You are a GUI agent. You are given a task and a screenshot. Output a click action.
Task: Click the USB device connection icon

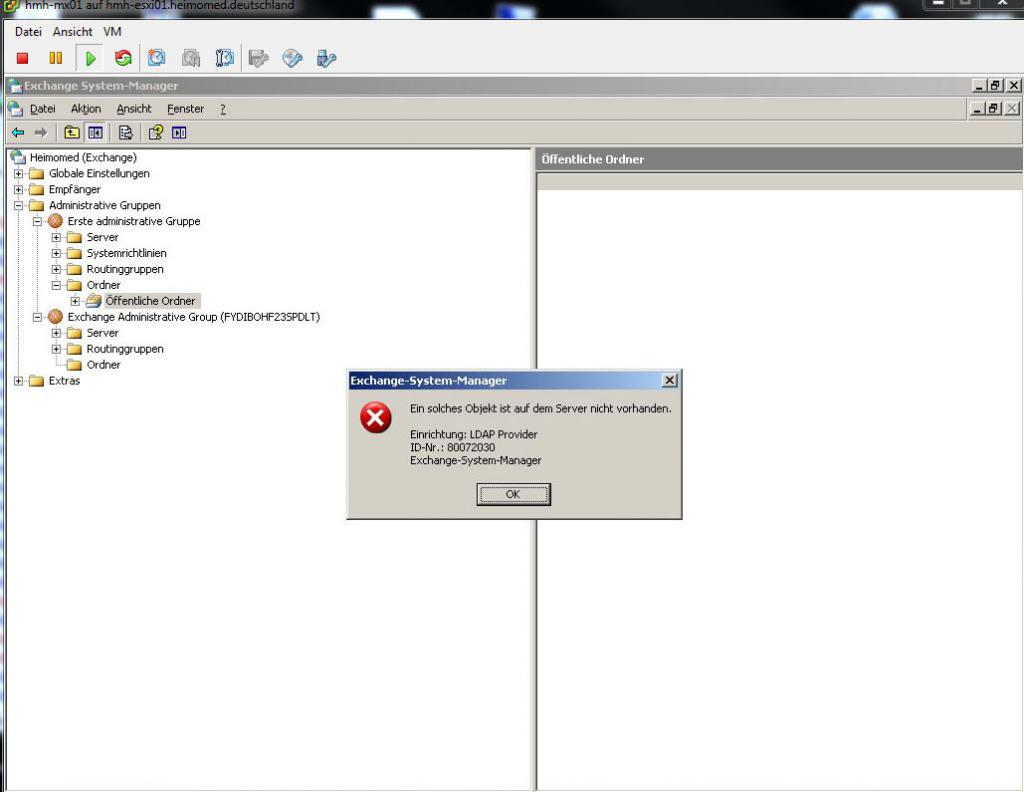click(x=326, y=58)
